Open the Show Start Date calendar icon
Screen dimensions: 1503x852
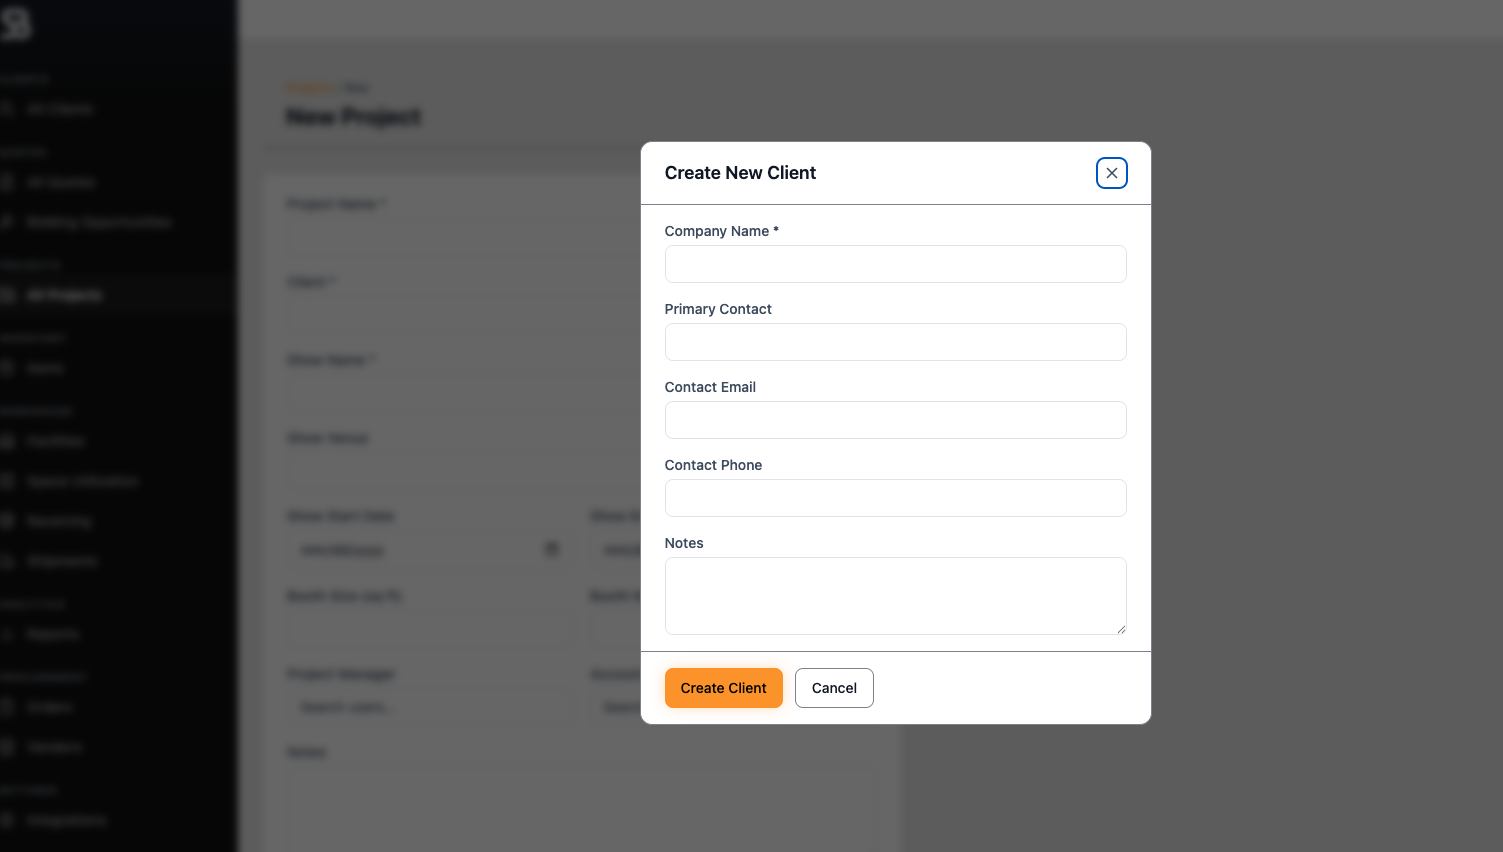[551, 549]
